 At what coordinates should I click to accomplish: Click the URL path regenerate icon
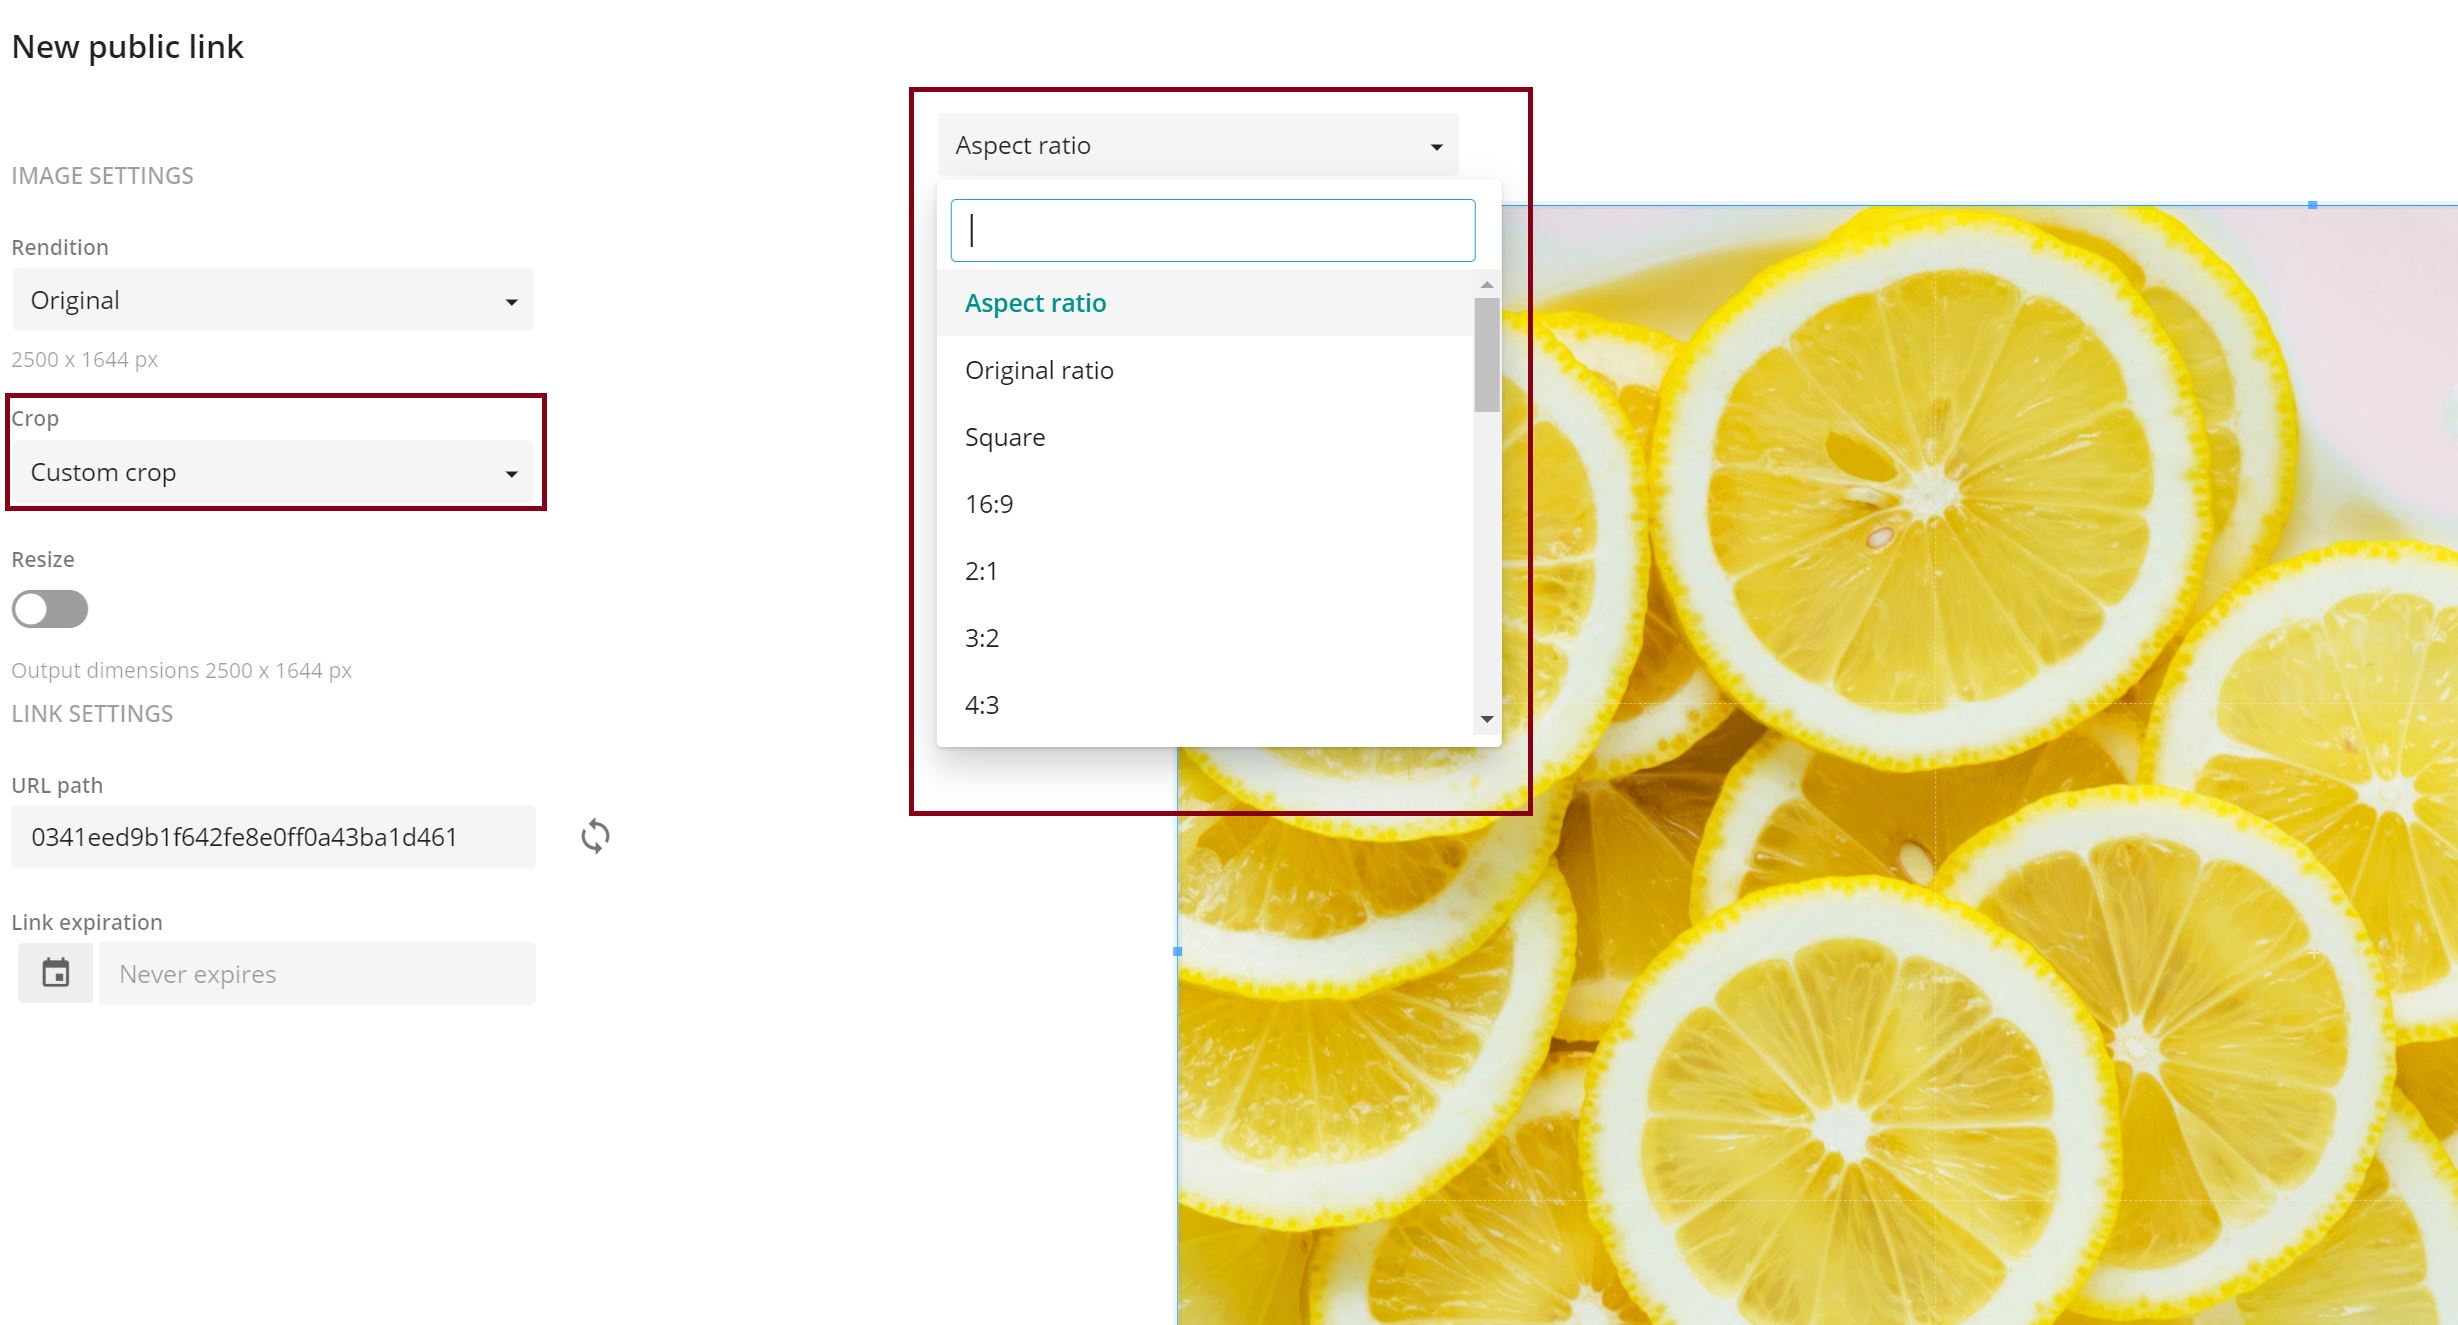(x=594, y=836)
